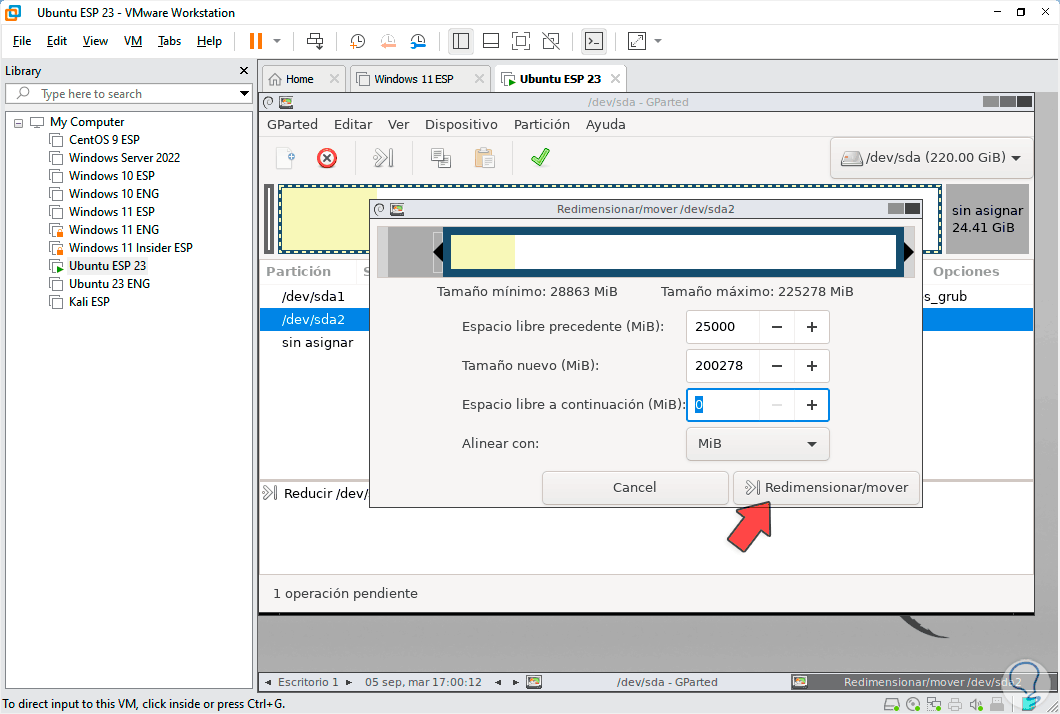Switch to the Windows 11 ESP tab
Screen dimensions: 1060x714
click(413, 79)
